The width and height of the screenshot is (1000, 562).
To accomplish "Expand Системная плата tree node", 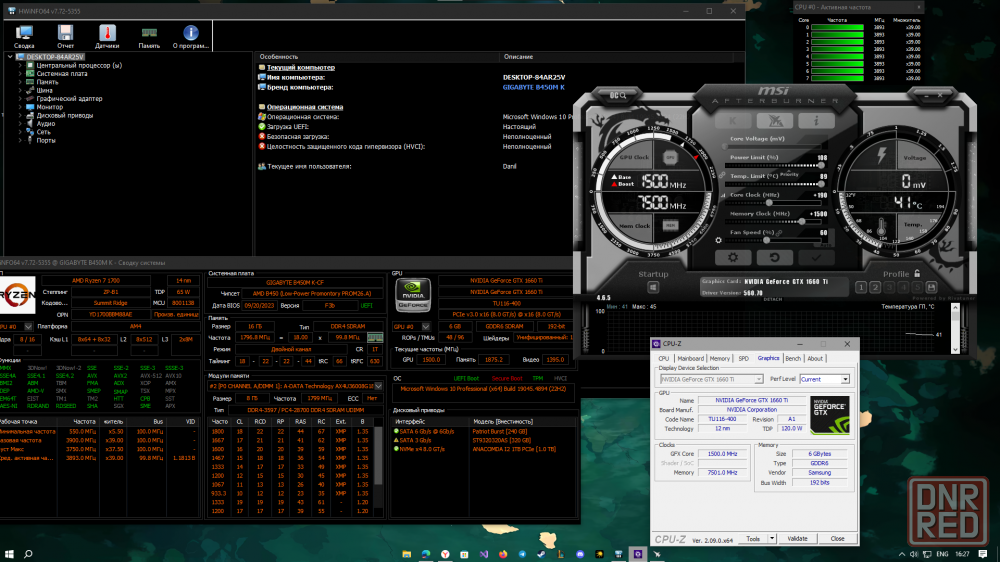I will pyautogui.click(x=20, y=73).
